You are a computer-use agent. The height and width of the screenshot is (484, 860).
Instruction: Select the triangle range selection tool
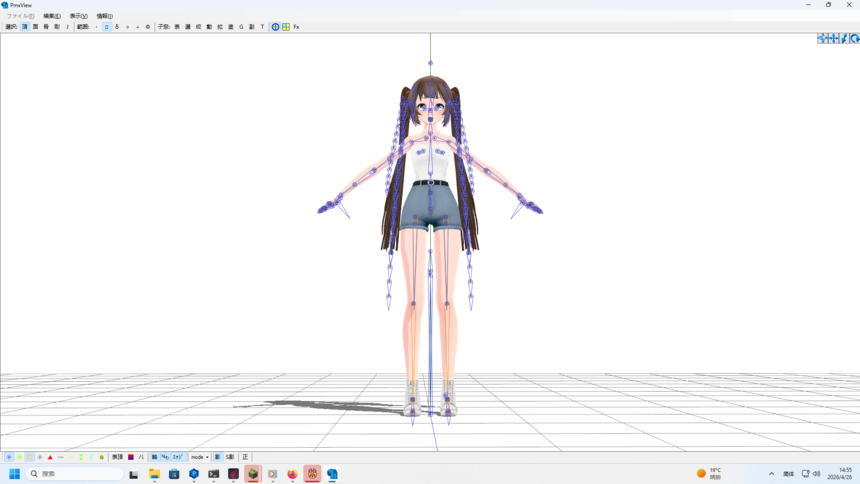[138, 26]
